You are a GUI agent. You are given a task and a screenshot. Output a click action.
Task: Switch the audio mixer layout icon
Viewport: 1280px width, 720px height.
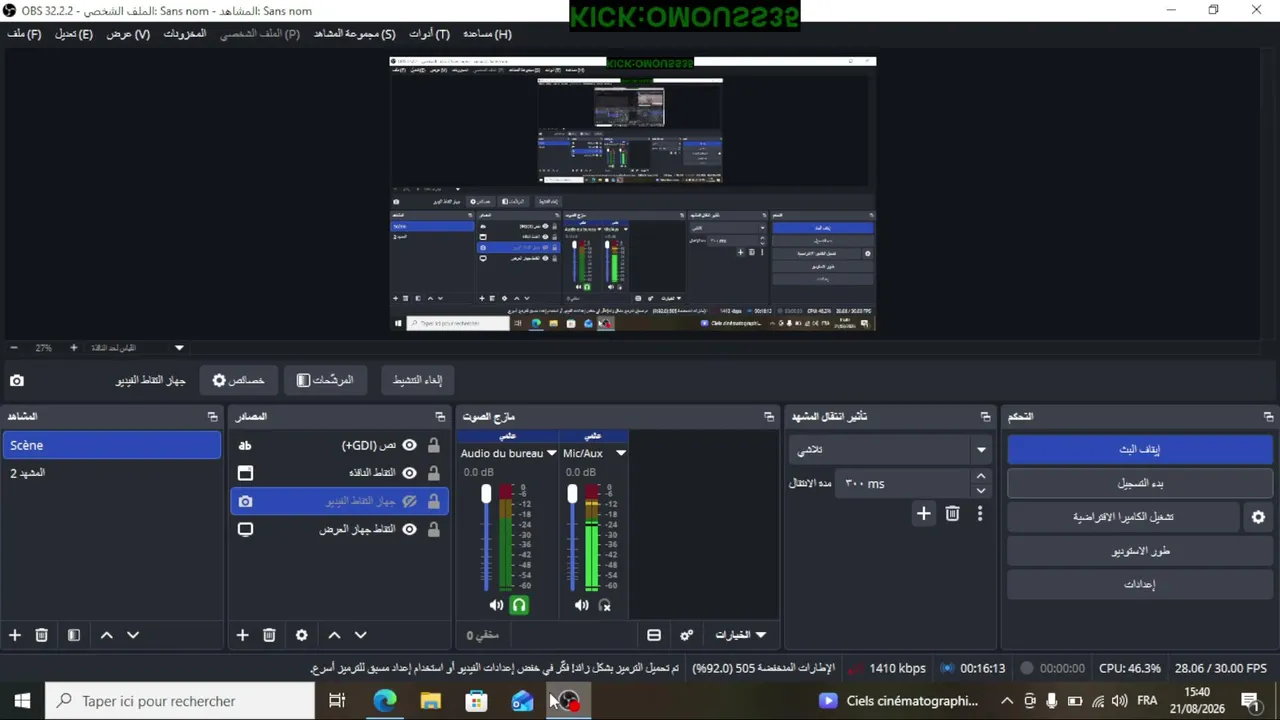pyautogui.click(x=654, y=635)
